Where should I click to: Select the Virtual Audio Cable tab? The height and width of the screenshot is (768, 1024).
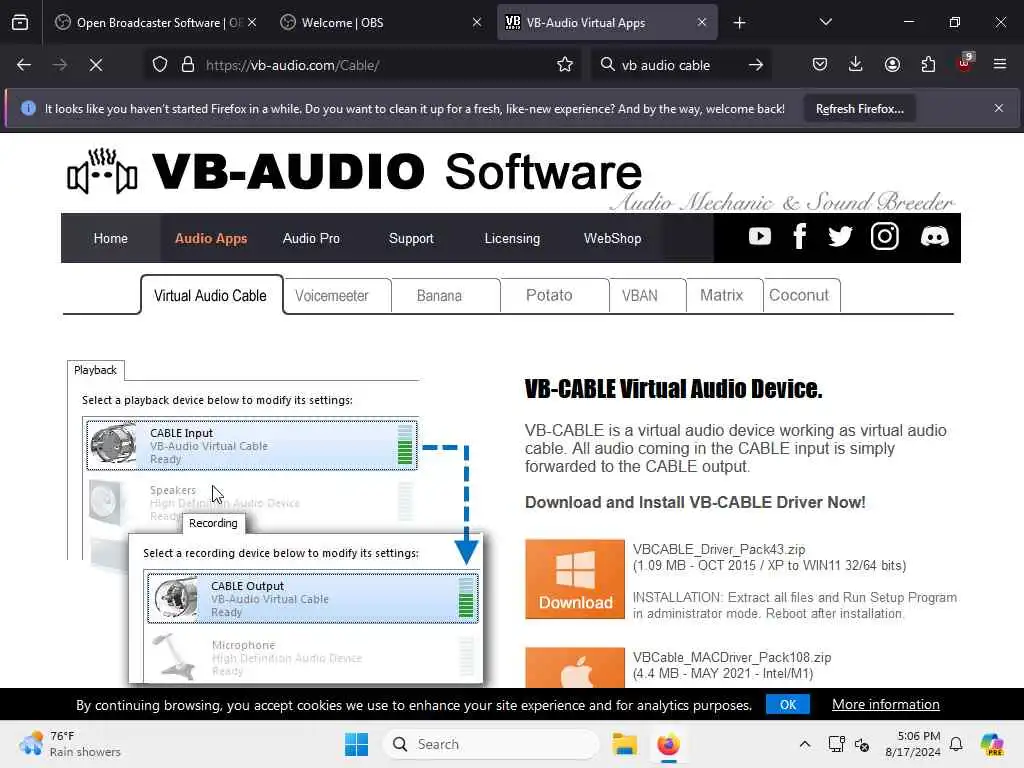211,295
